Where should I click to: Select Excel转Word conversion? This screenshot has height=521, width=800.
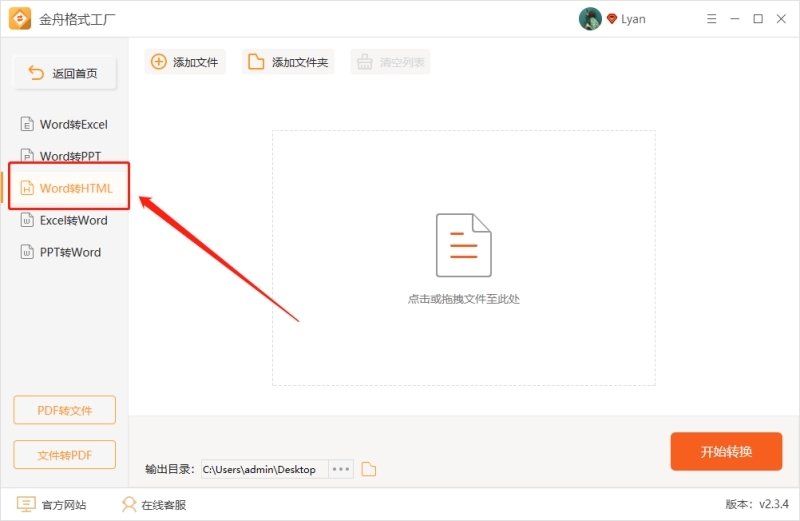(x=65, y=220)
